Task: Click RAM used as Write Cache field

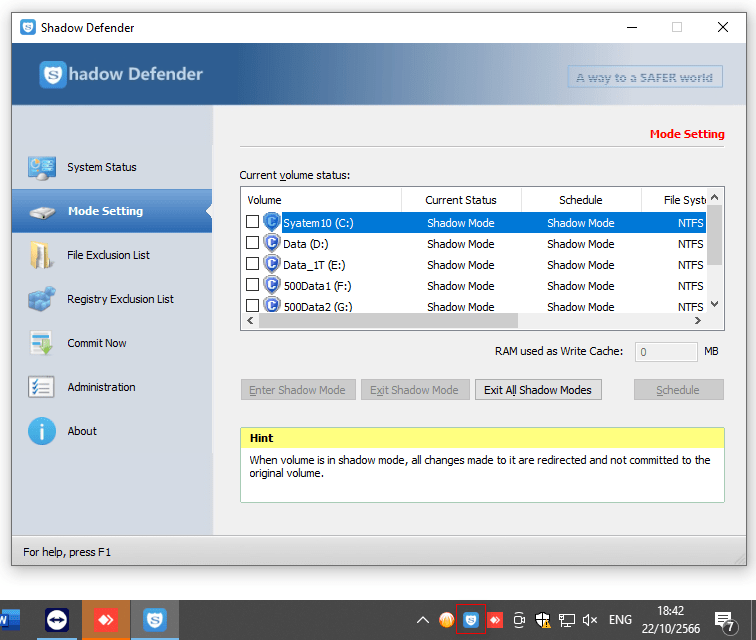Action: click(665, 352)
